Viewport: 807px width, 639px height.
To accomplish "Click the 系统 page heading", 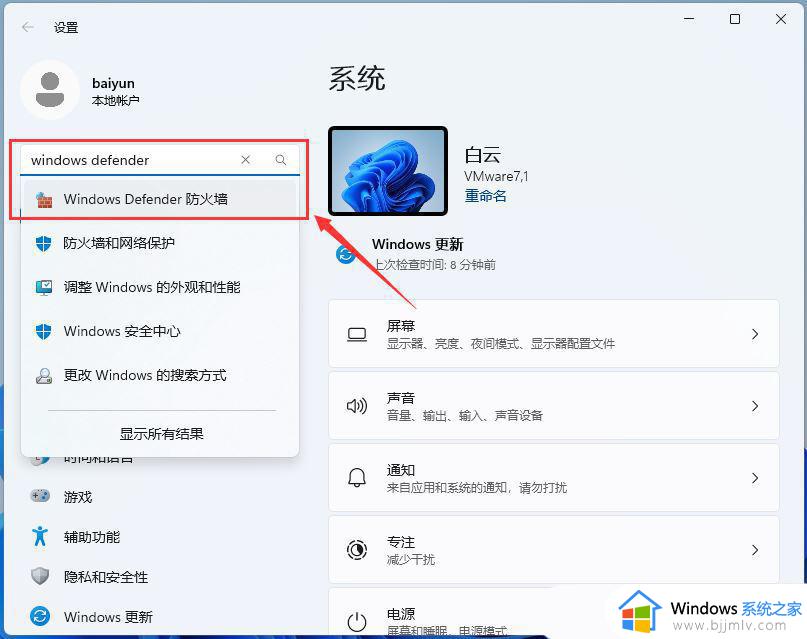I will tap(357, 79).
